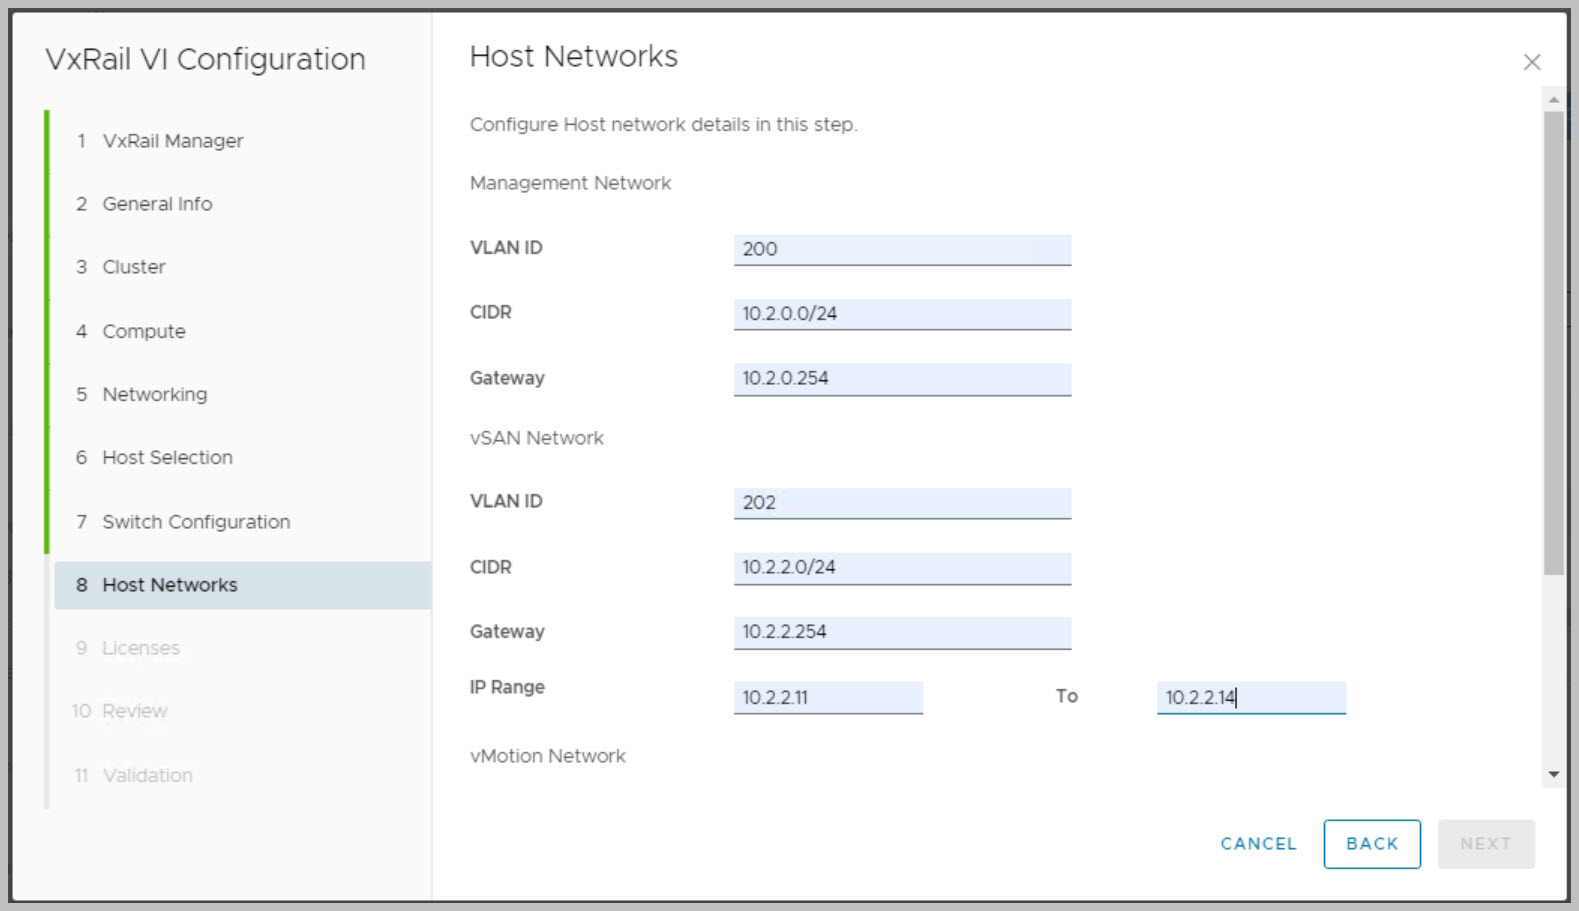Edit the Management Network CIDR field
The width and height of the screenshot is (1579, 911).
[902, 314]
